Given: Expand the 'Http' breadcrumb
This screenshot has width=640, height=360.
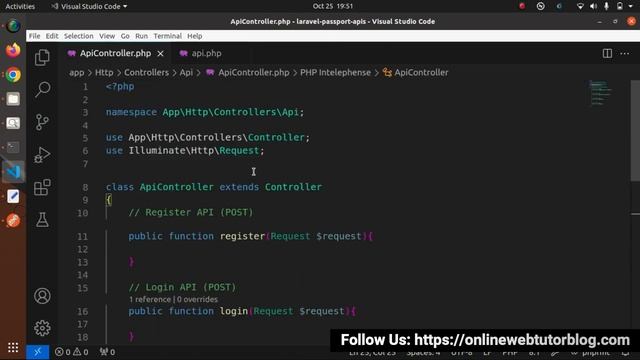Looking at the screenshot, I should [x=104, y=73].
